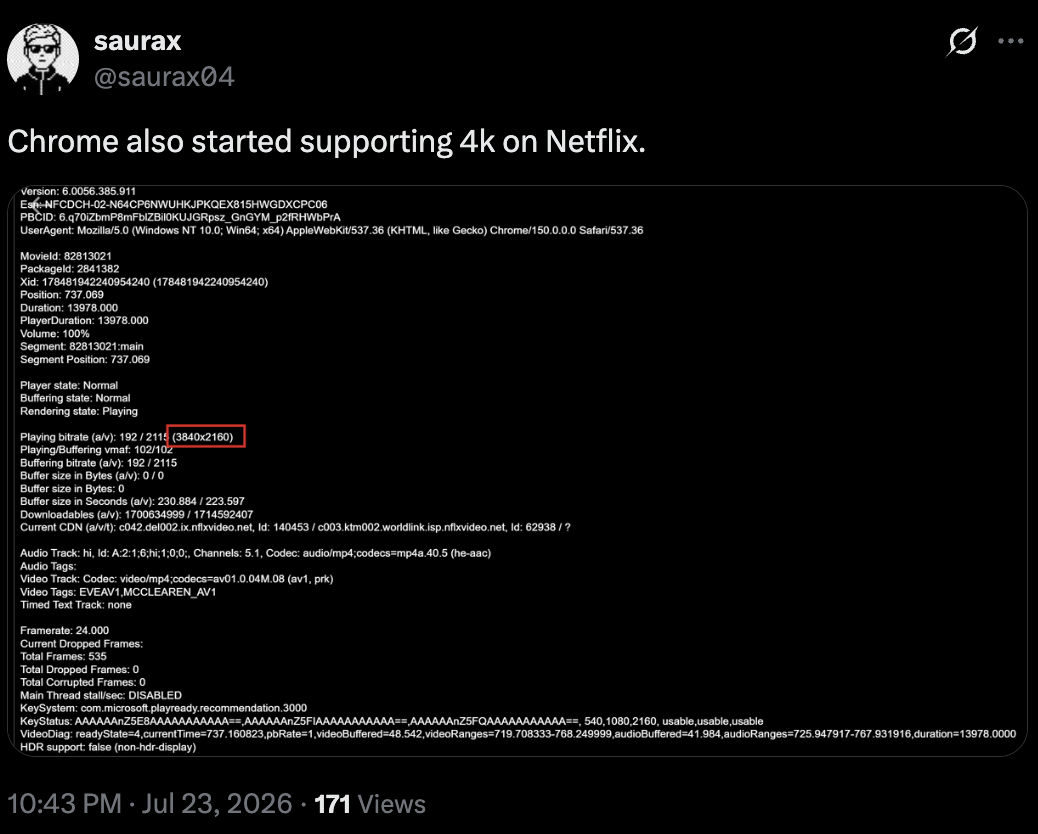Click the MovieId: 82813021 text

tap(66, 255)
